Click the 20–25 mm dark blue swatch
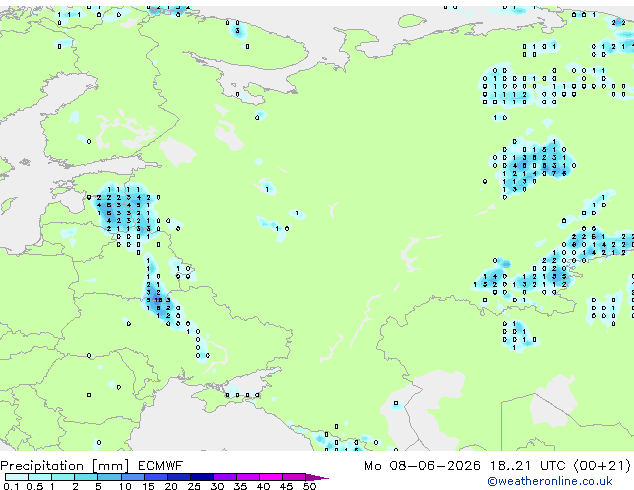 (178, 477)
